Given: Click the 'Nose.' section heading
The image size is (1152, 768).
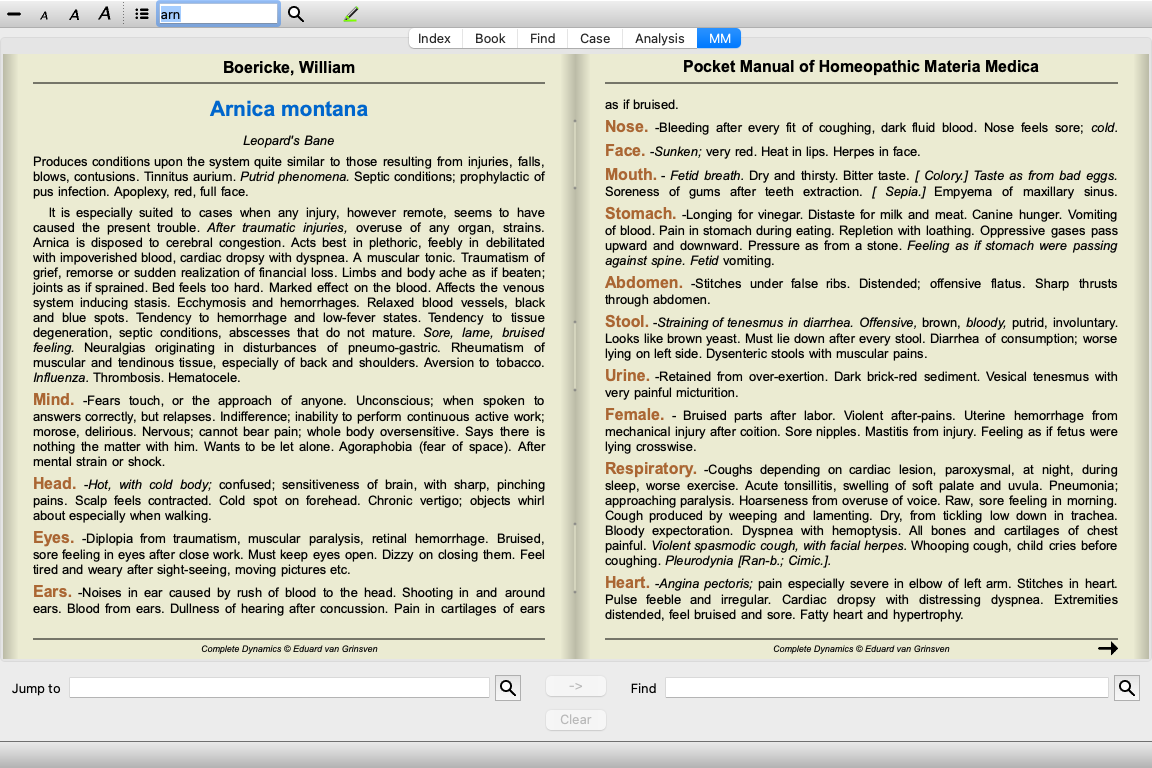Looking at the screenshot, I should 627,126.
